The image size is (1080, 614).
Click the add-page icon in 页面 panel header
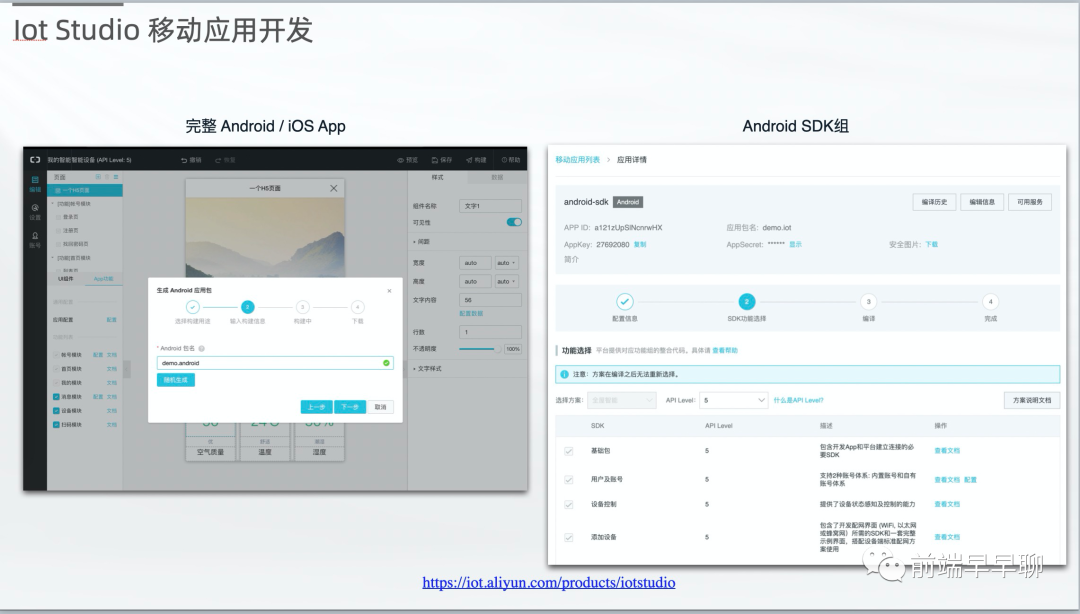(x=98, y=177)
